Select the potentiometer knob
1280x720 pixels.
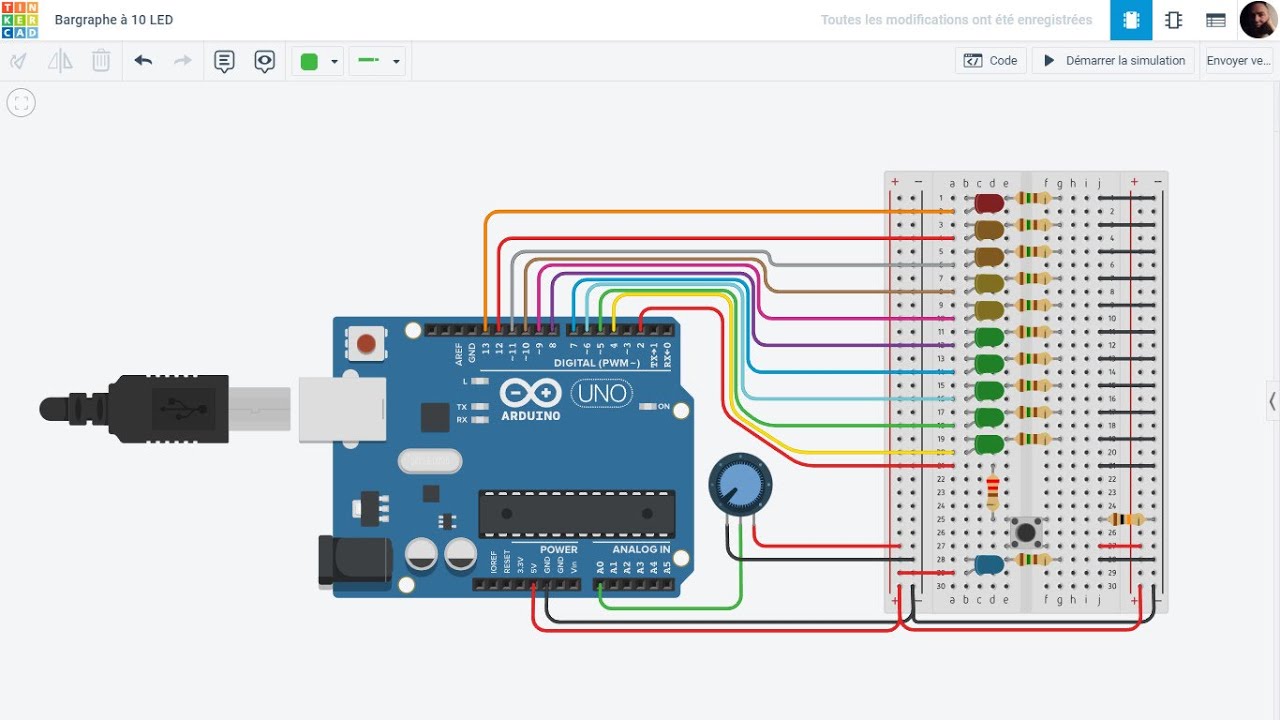(740, 485)
